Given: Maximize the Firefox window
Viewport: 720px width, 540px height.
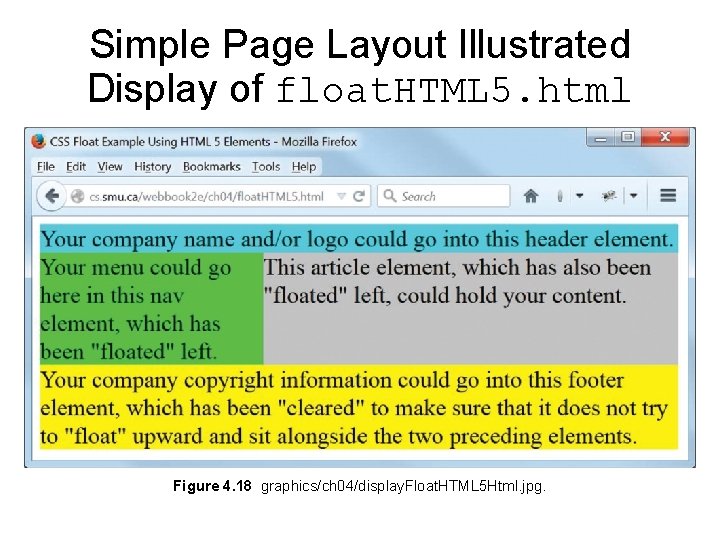Looking at the screenshot, I should [x=628, y=137].
